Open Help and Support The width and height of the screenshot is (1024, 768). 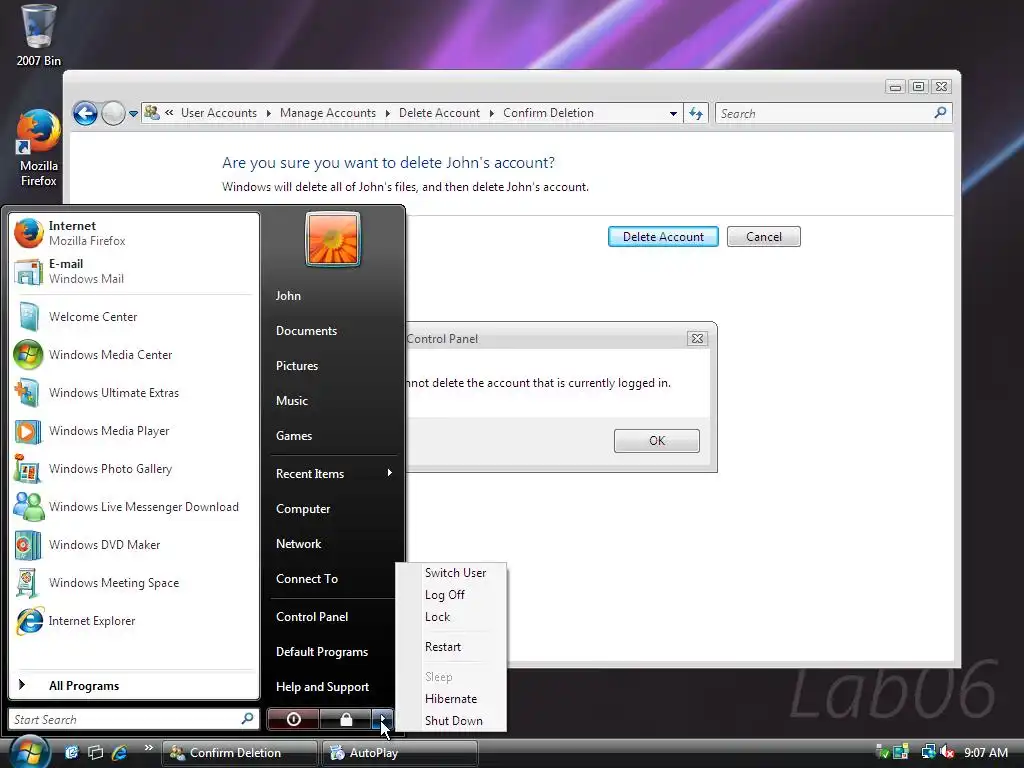click(334, 686)
